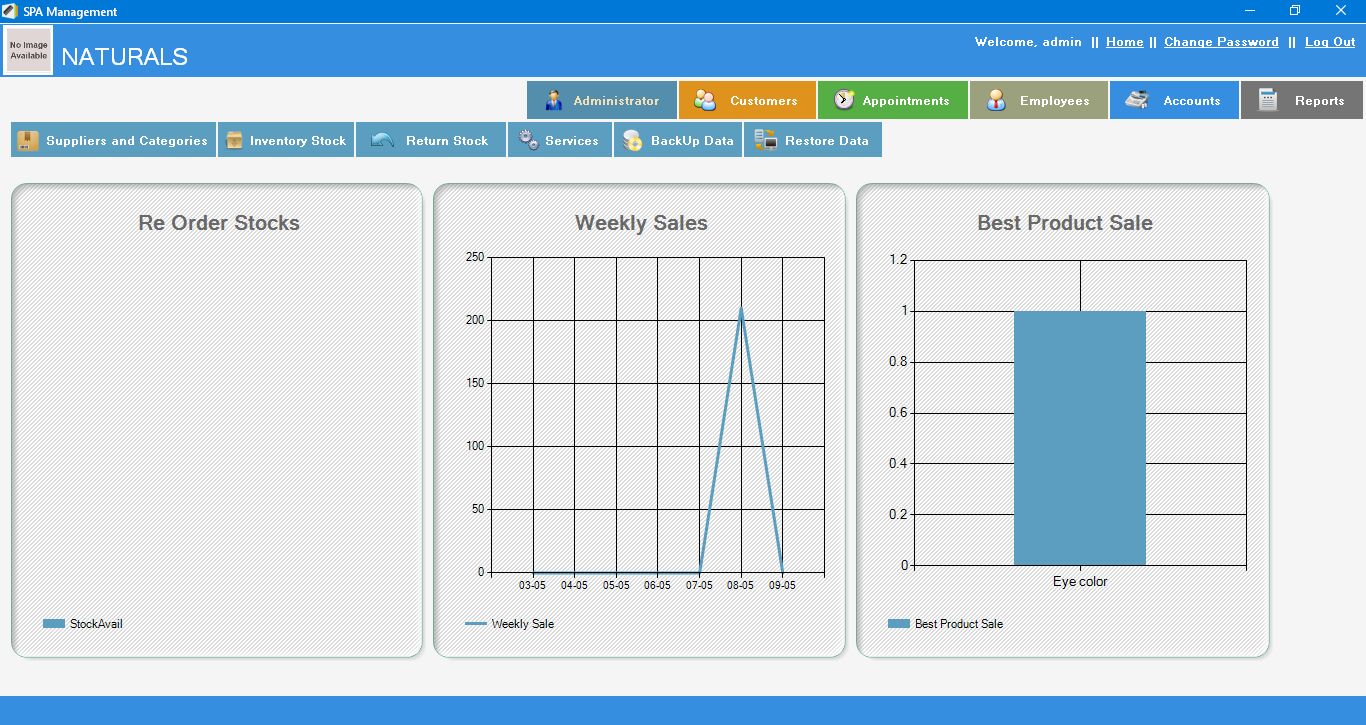
Task: Click the Inventory Stock package icon
Action: pyautogui.click(x=234, y=141)
